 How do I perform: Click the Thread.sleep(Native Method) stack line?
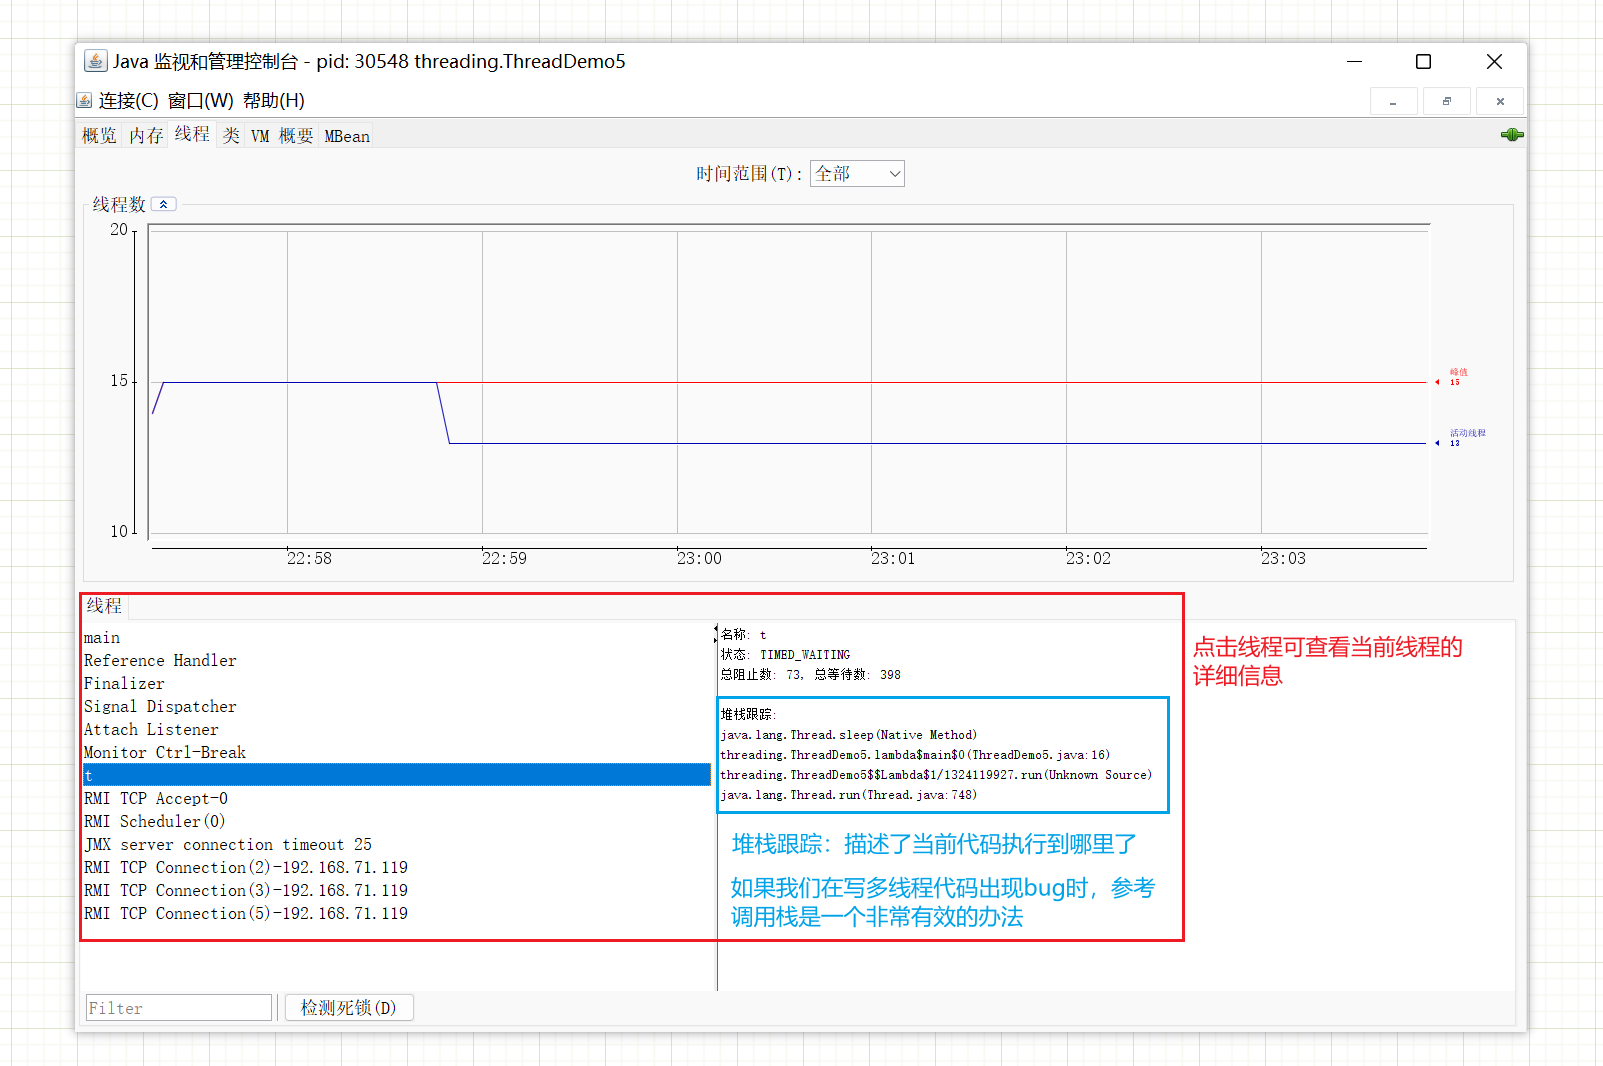coord(849,735)
